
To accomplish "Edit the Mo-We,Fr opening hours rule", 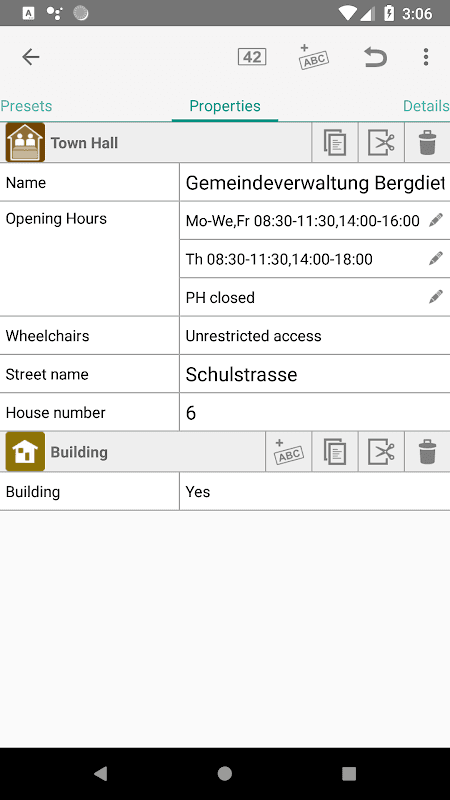I will point(435,220).
